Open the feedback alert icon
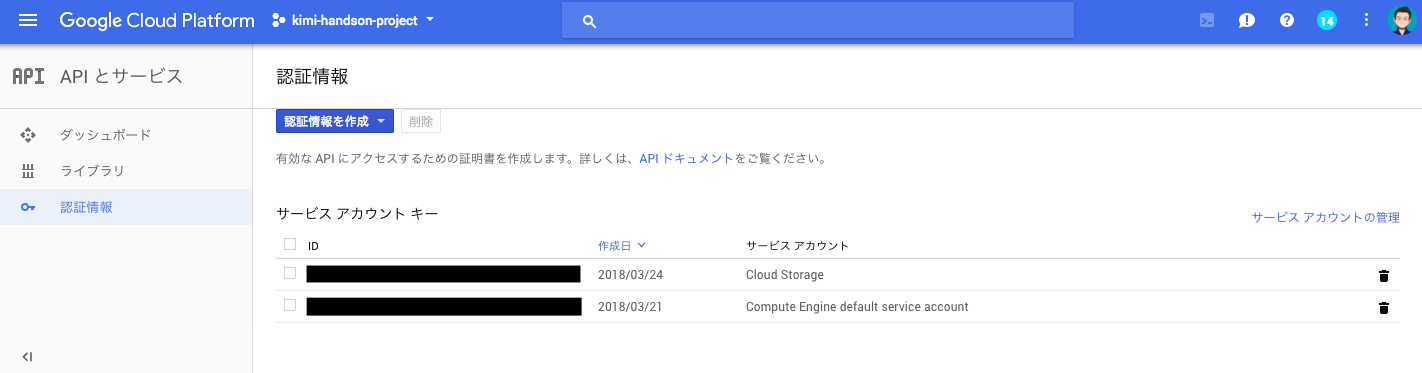Viewport: 1422px width, 373px height. tap(1247, 20)
